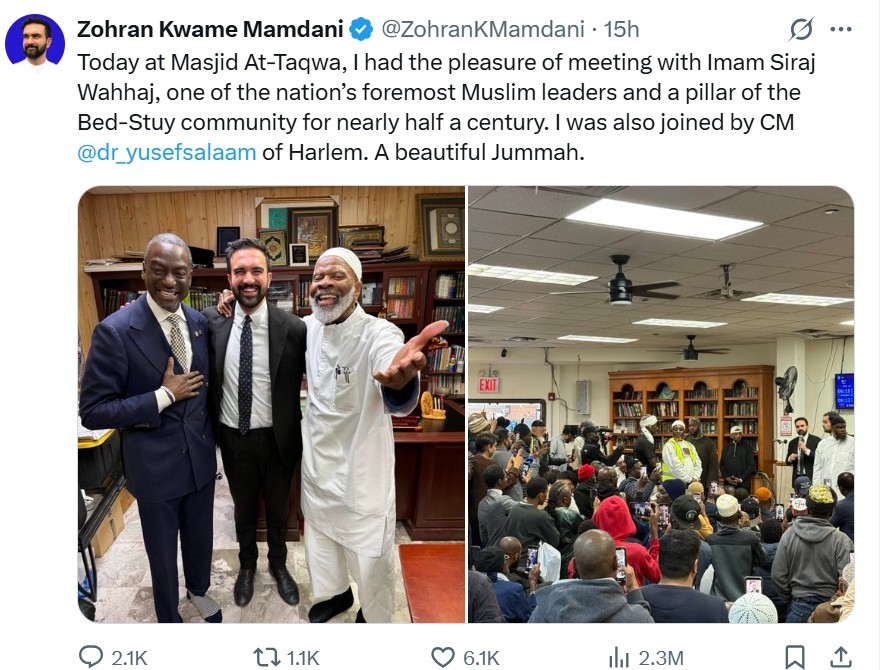Click the Zohran Kwame Mamdani display name
Screen dimensions: 886x670
(x=210, y=29)
